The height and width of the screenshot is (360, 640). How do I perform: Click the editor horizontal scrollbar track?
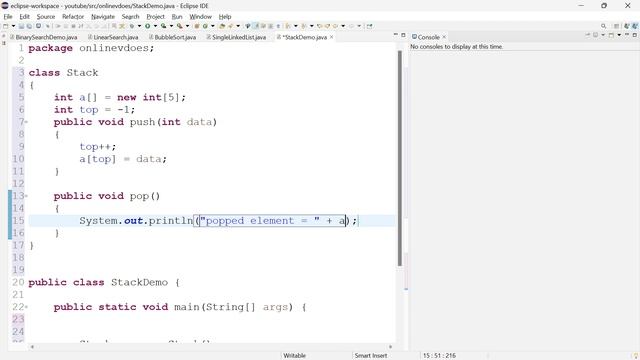click(x=211, y=347)
